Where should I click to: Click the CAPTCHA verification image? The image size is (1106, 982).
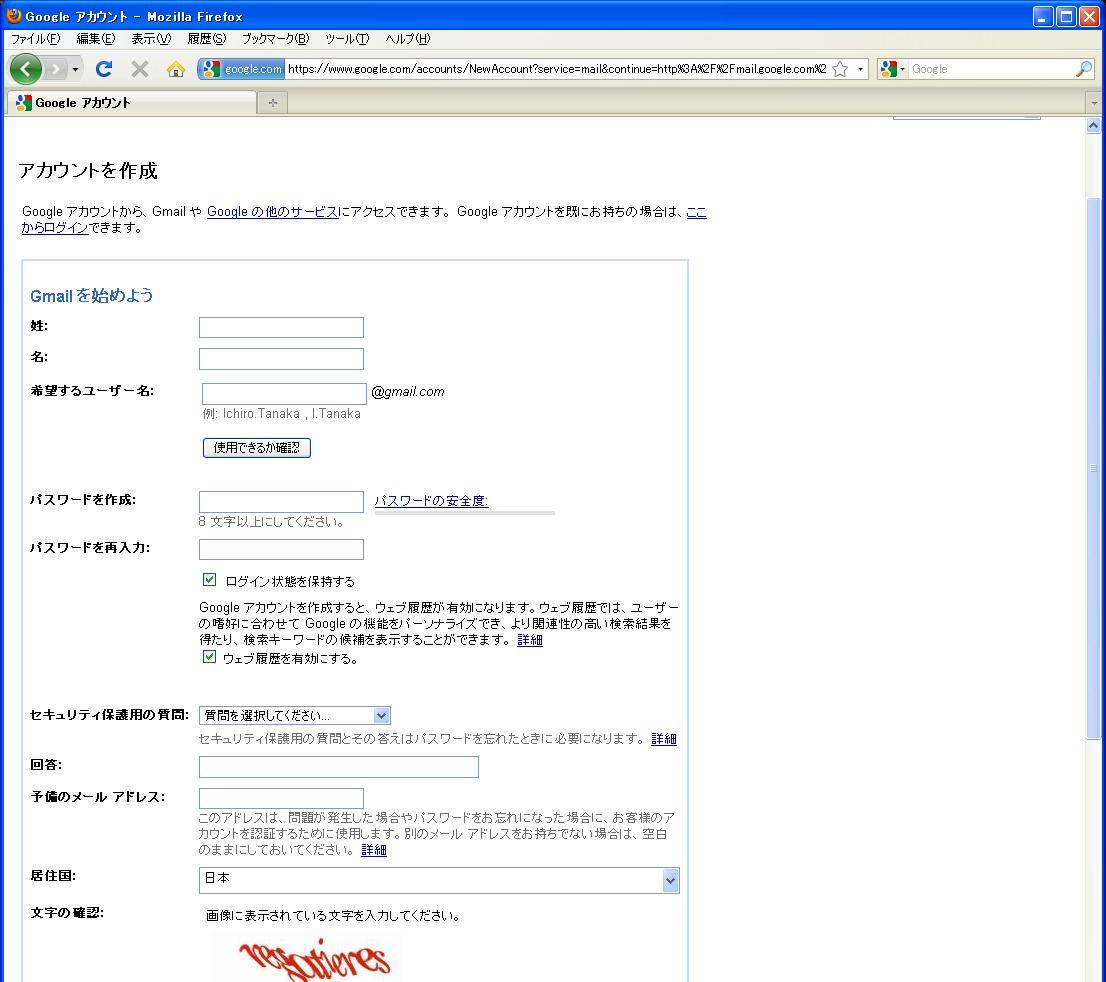tap(315, 959)
